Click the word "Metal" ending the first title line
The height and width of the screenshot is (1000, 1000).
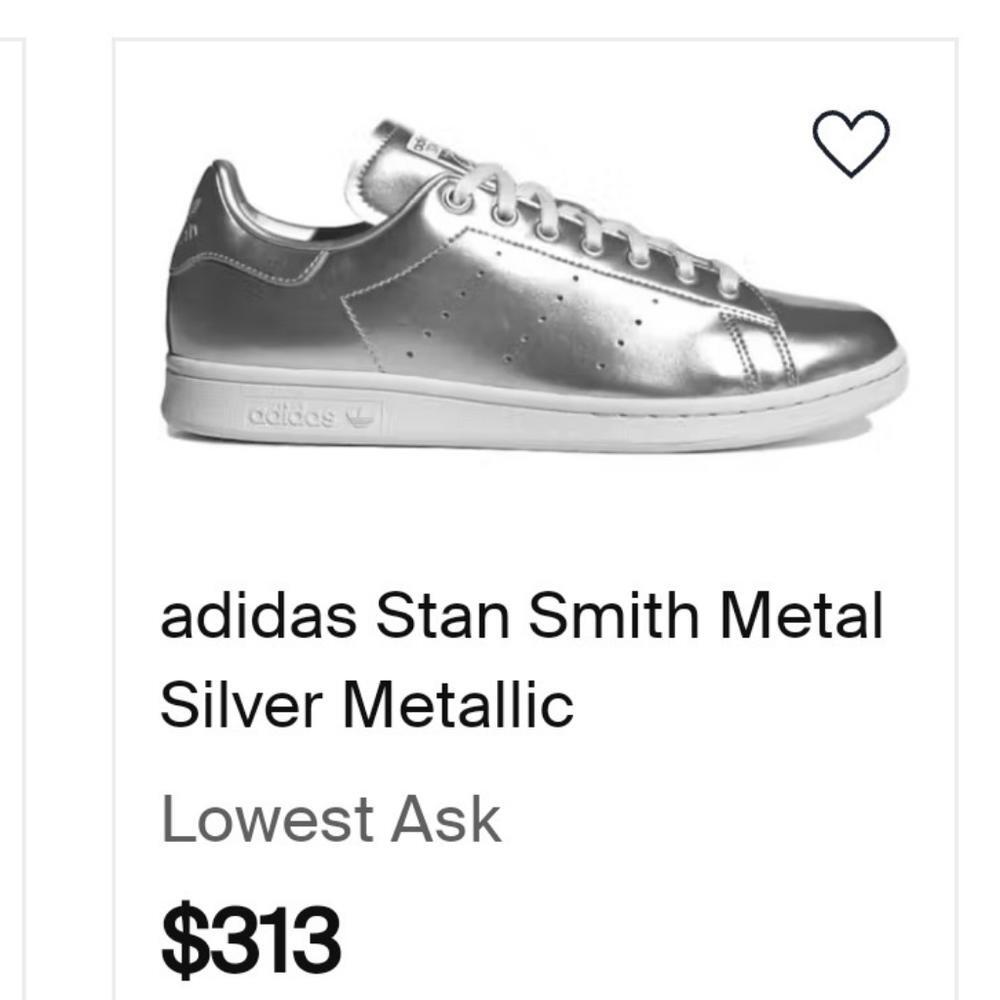click(x=802, y=617)
